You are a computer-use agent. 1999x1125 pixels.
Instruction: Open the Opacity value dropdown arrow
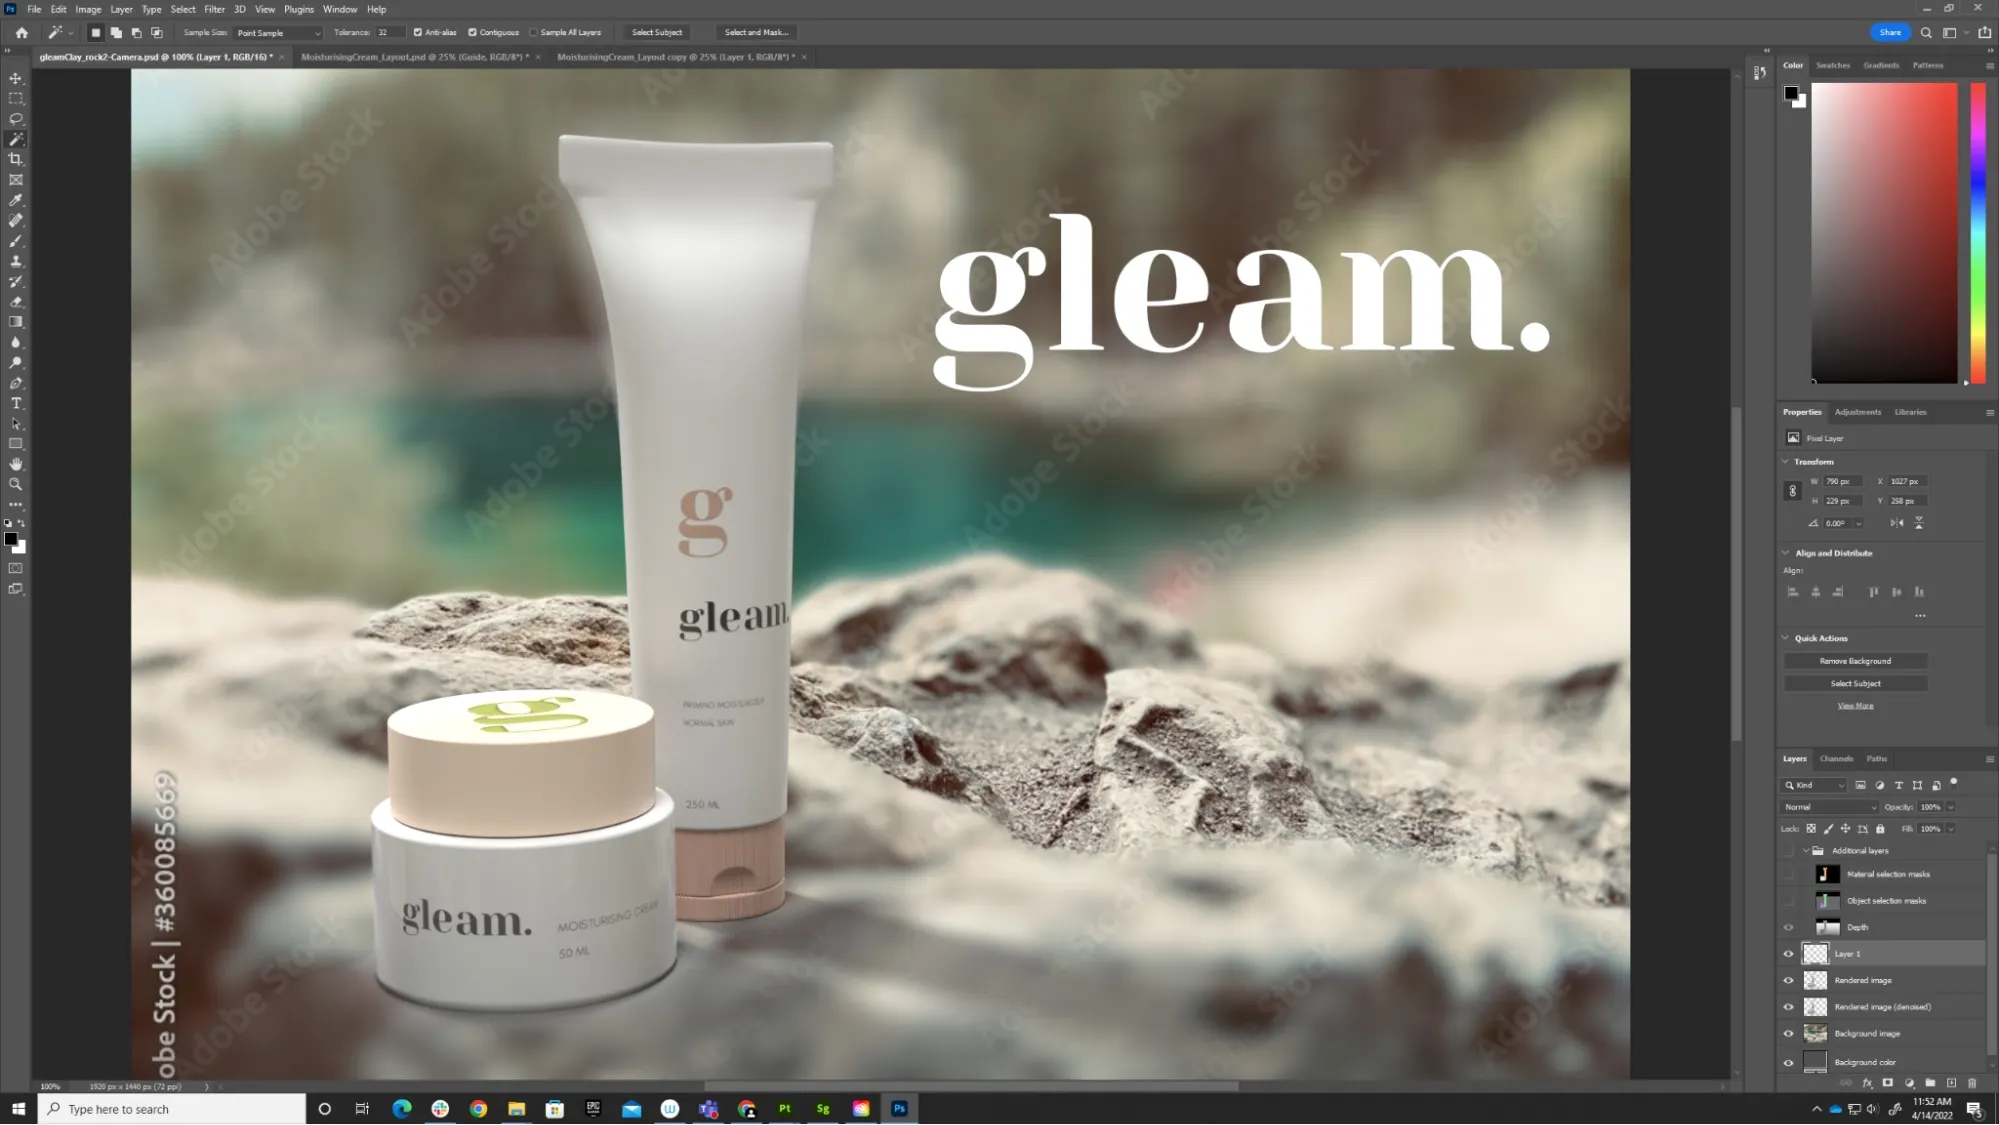tap(1951, 807)
